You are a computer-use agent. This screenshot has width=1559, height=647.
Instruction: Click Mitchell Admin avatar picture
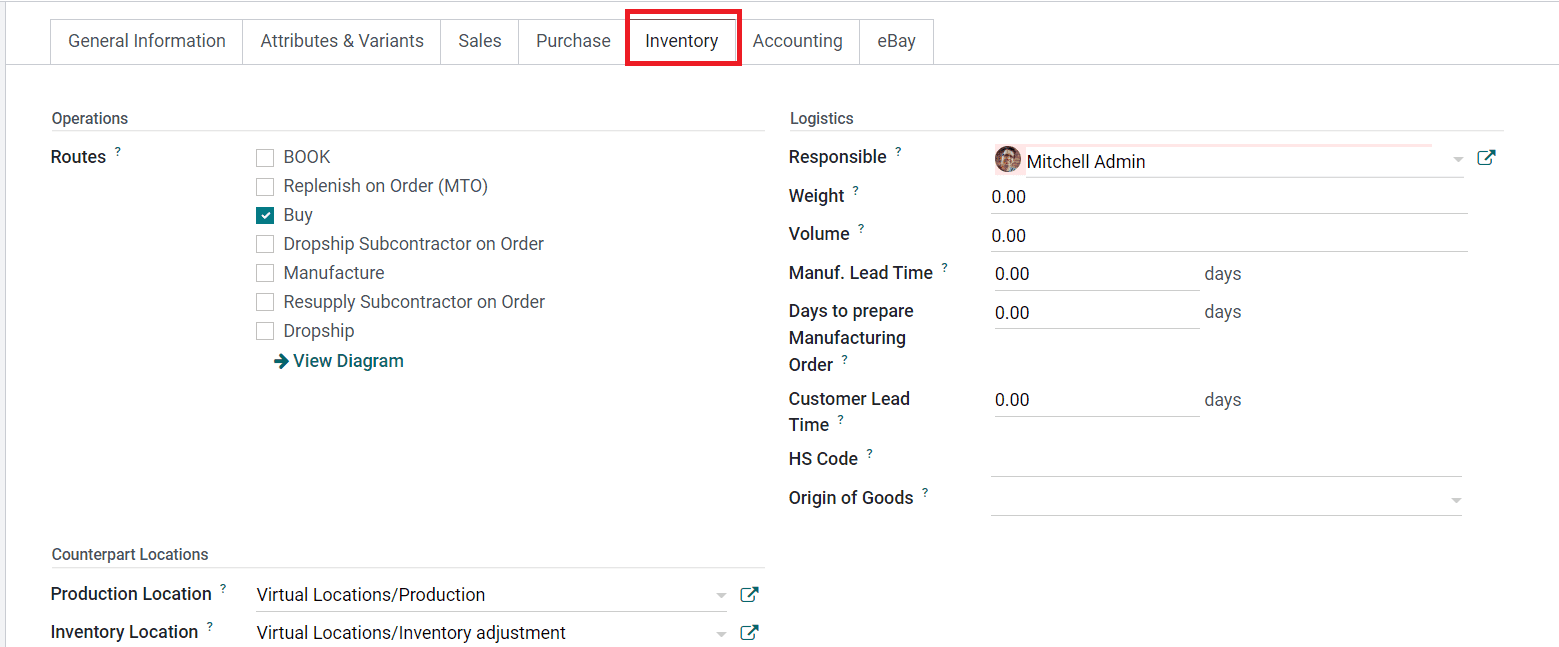pyautogui.click(x=1008, y=160)
